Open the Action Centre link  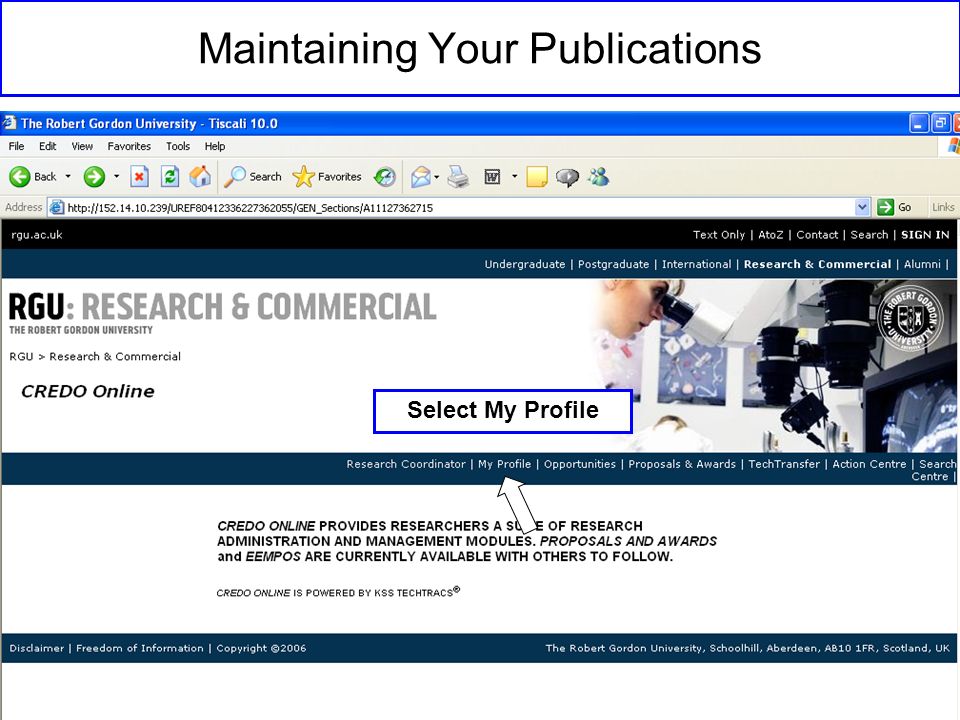pos(869,464)
